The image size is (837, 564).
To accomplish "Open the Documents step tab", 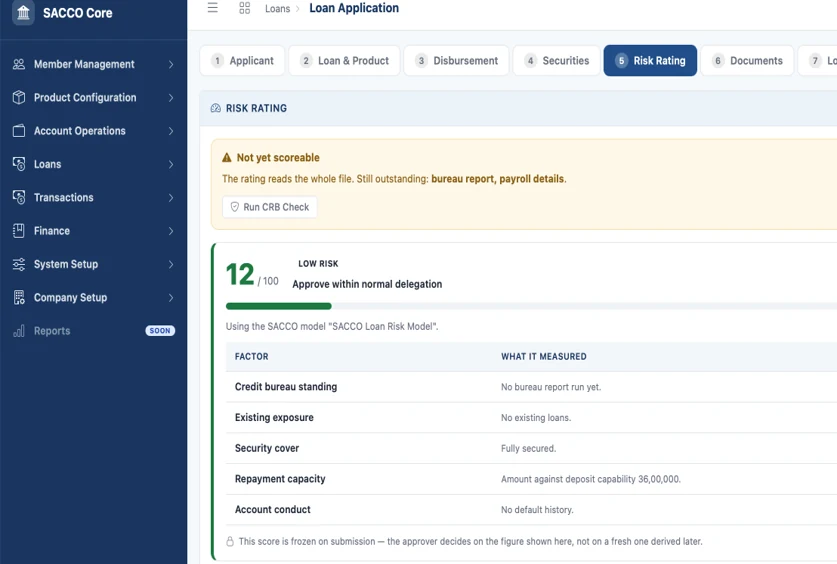I will pyautogui.click(x=747, y=61).
